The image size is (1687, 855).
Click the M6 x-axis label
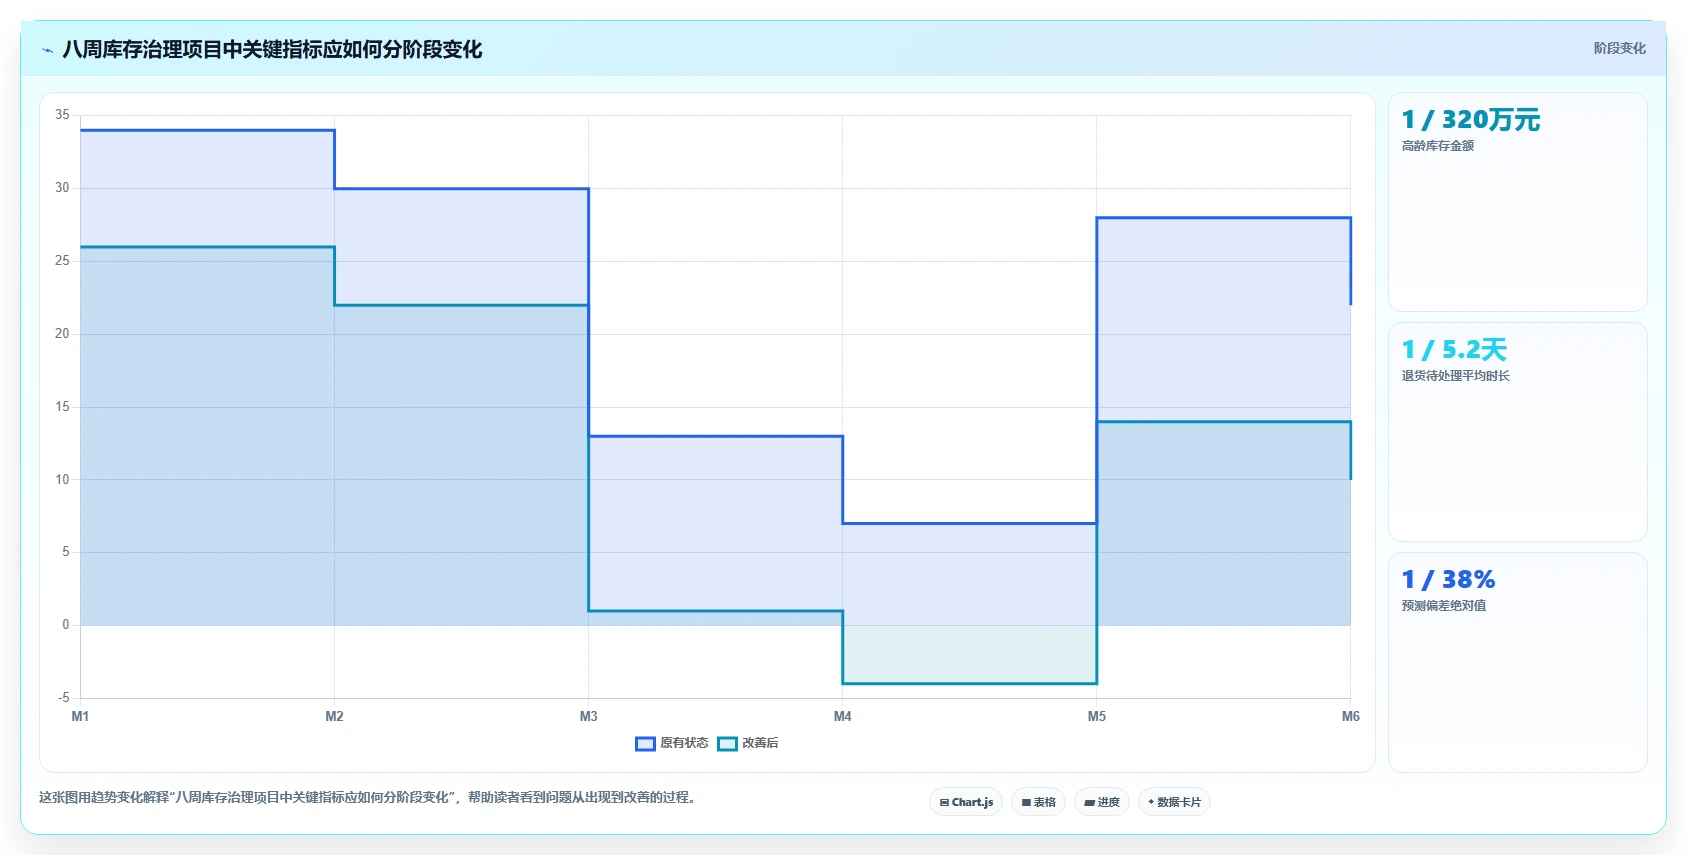pos(1350,716)
